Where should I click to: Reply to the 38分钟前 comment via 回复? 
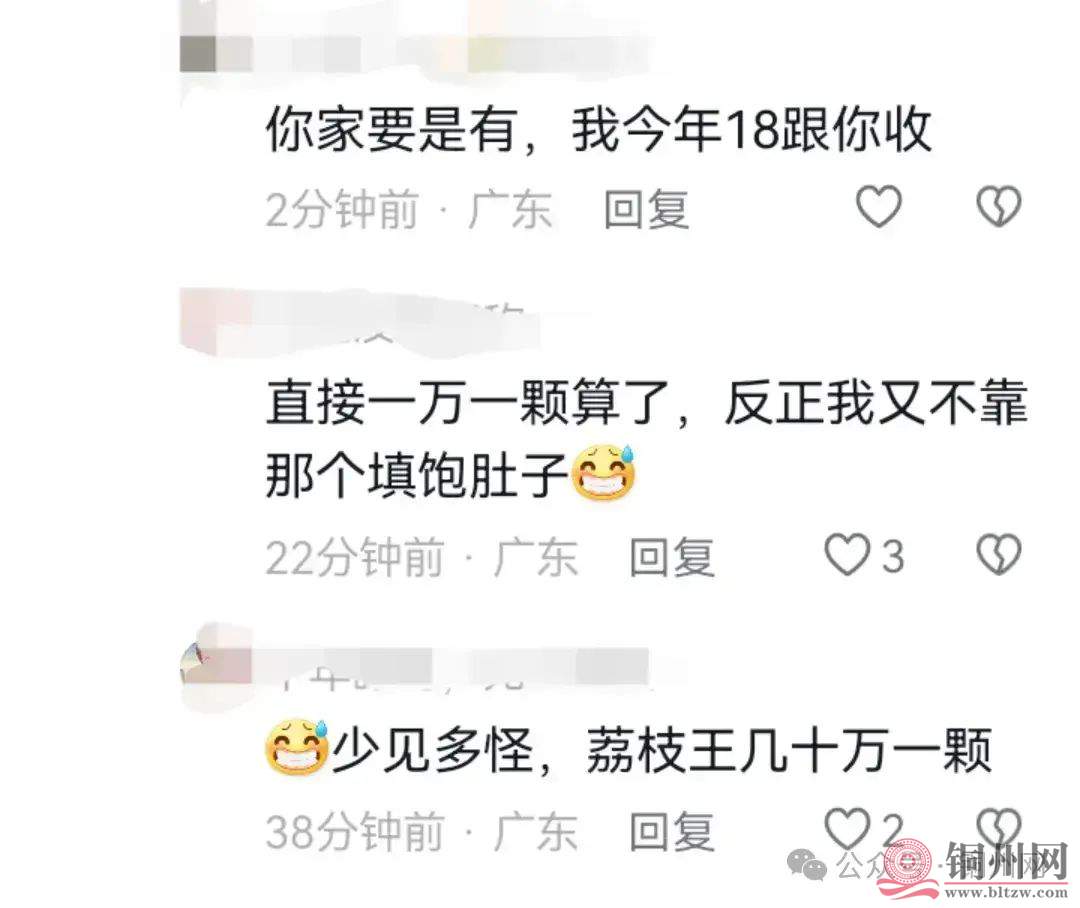click(672, 832)
